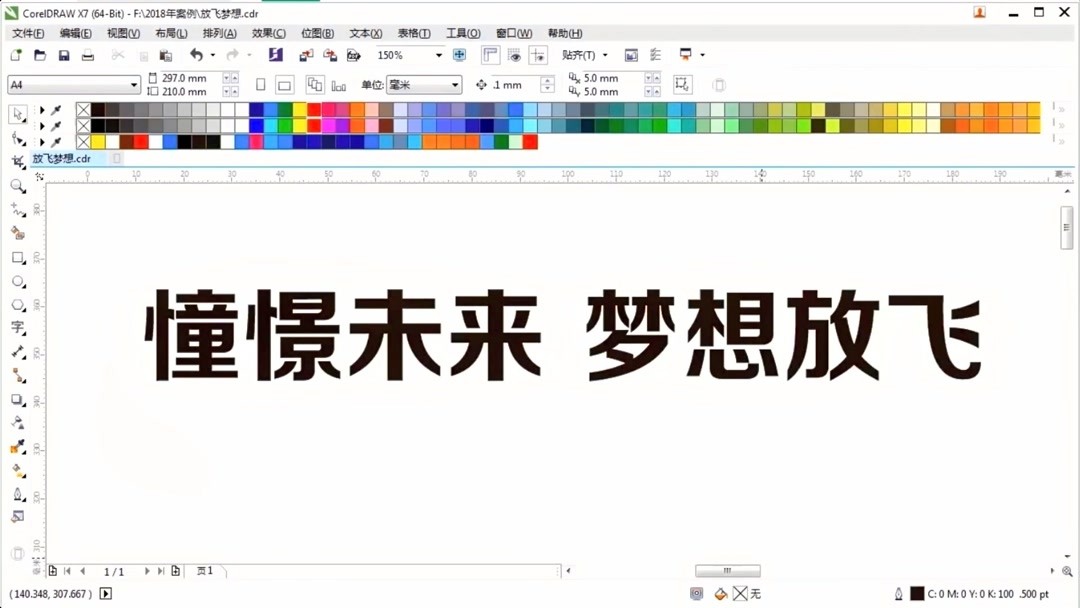Viewport: 1080px width, 608px height.
Task: Switch to the 放飞梦想.cdr document tab
Action: [60, 158]
